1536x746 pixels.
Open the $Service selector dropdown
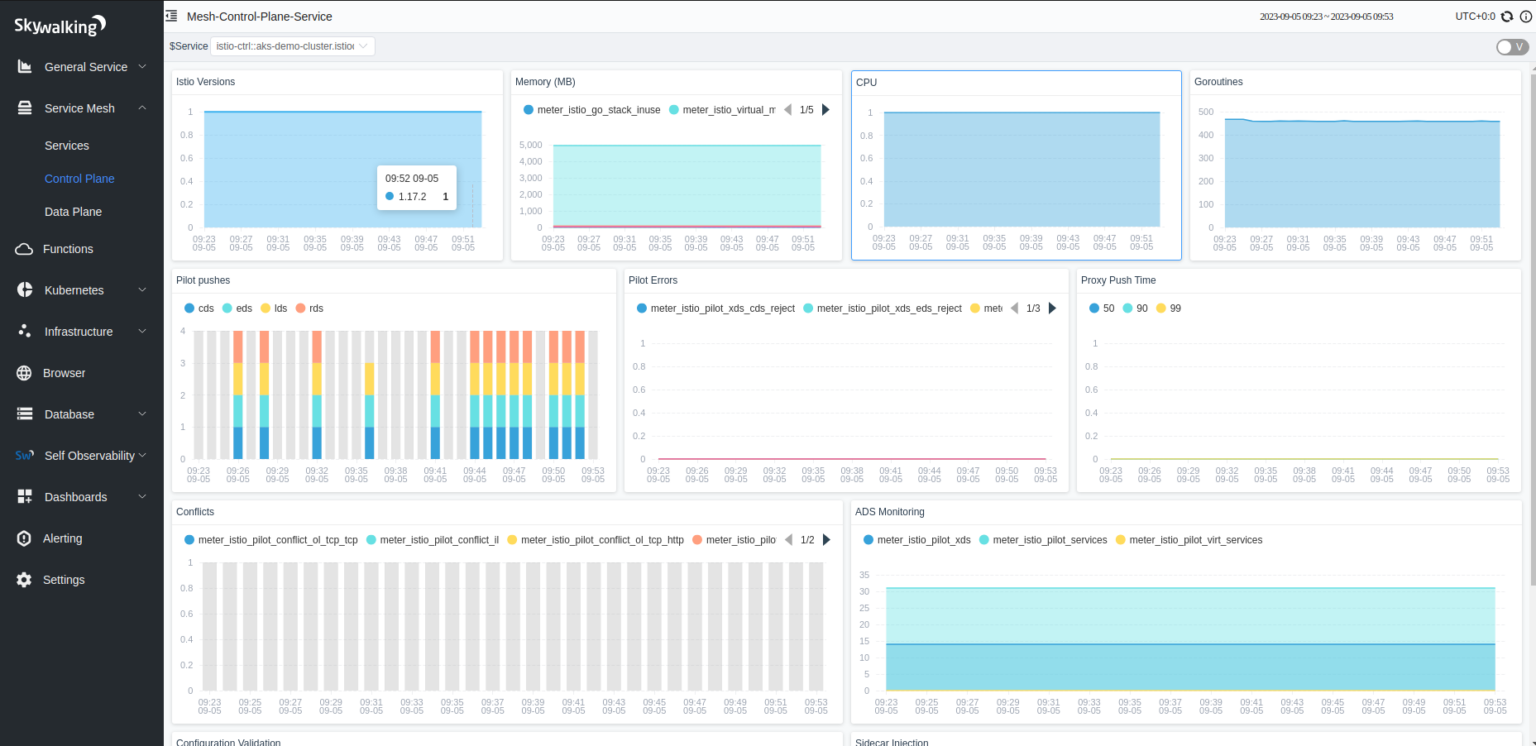click(292, 45)
